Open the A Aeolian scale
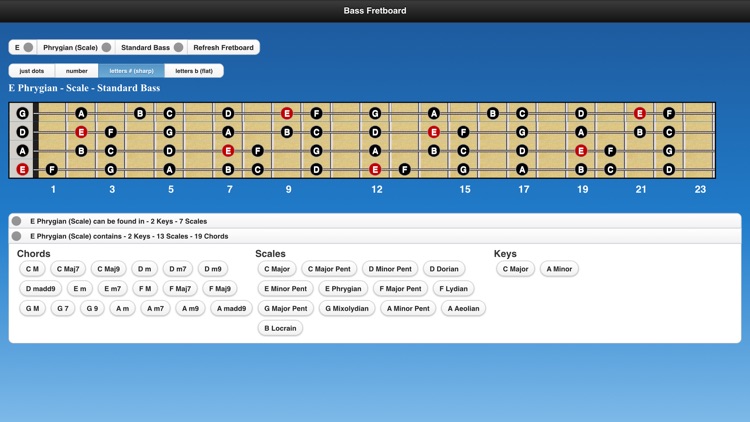This screenshot has height=422, width=750. [x=463, y=309]
